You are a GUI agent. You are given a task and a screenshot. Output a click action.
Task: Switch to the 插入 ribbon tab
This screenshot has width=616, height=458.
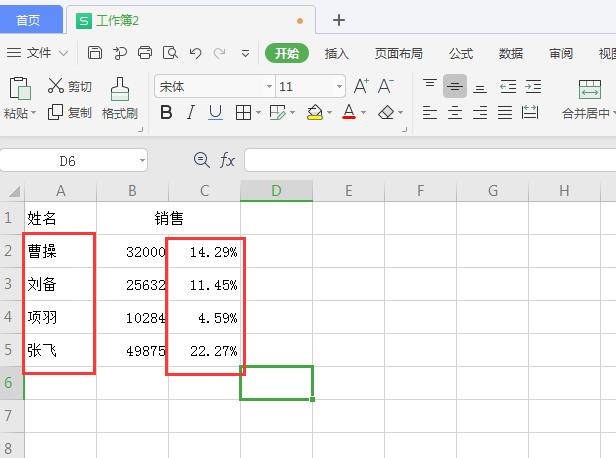(x=337, y=53)
